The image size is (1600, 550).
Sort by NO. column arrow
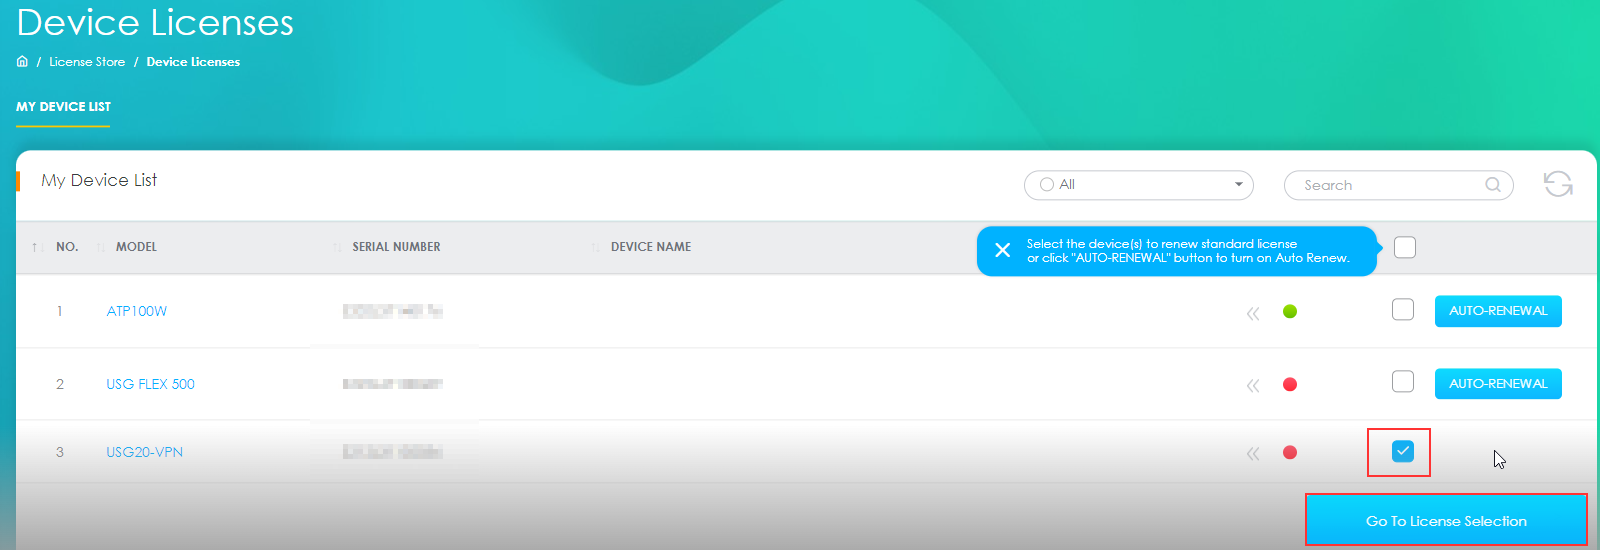(36, 247)
